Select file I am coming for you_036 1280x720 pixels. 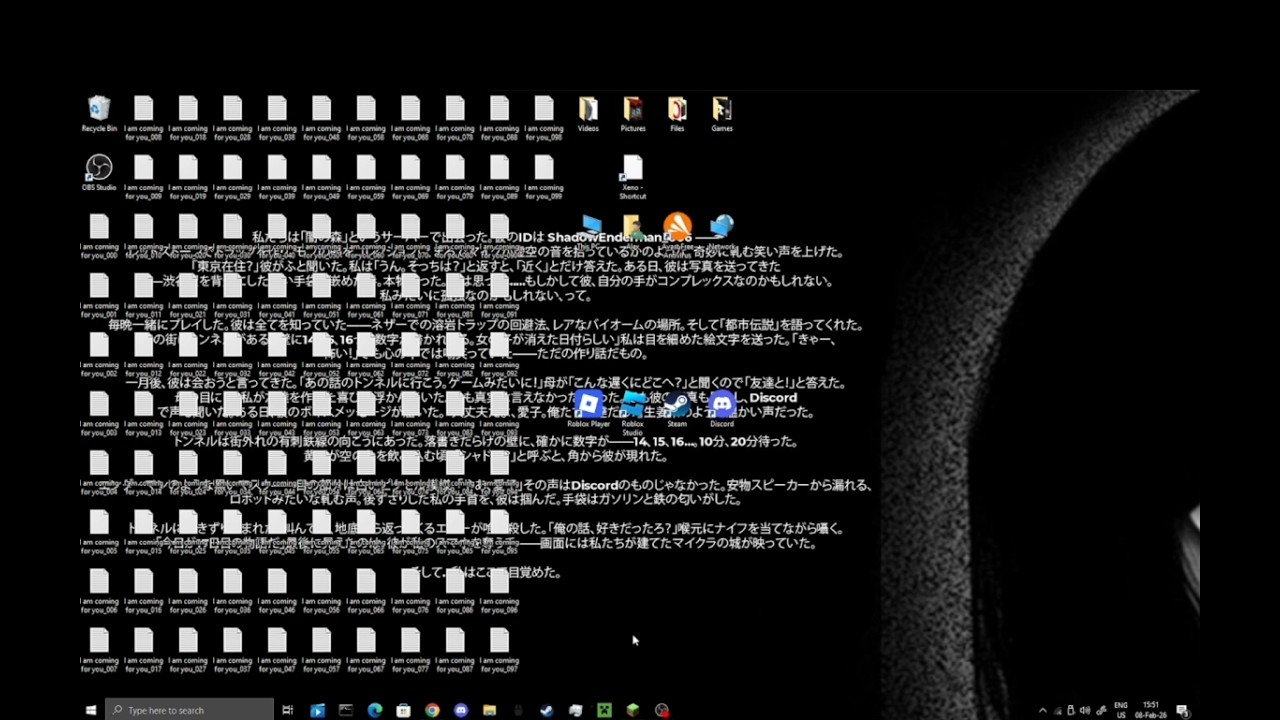(233, 591)
